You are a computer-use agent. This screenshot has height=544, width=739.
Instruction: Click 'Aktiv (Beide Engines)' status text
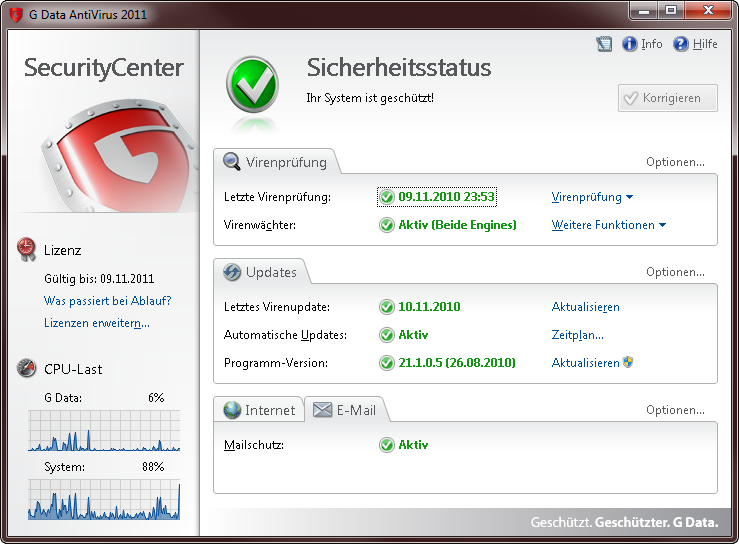(457, 225)
